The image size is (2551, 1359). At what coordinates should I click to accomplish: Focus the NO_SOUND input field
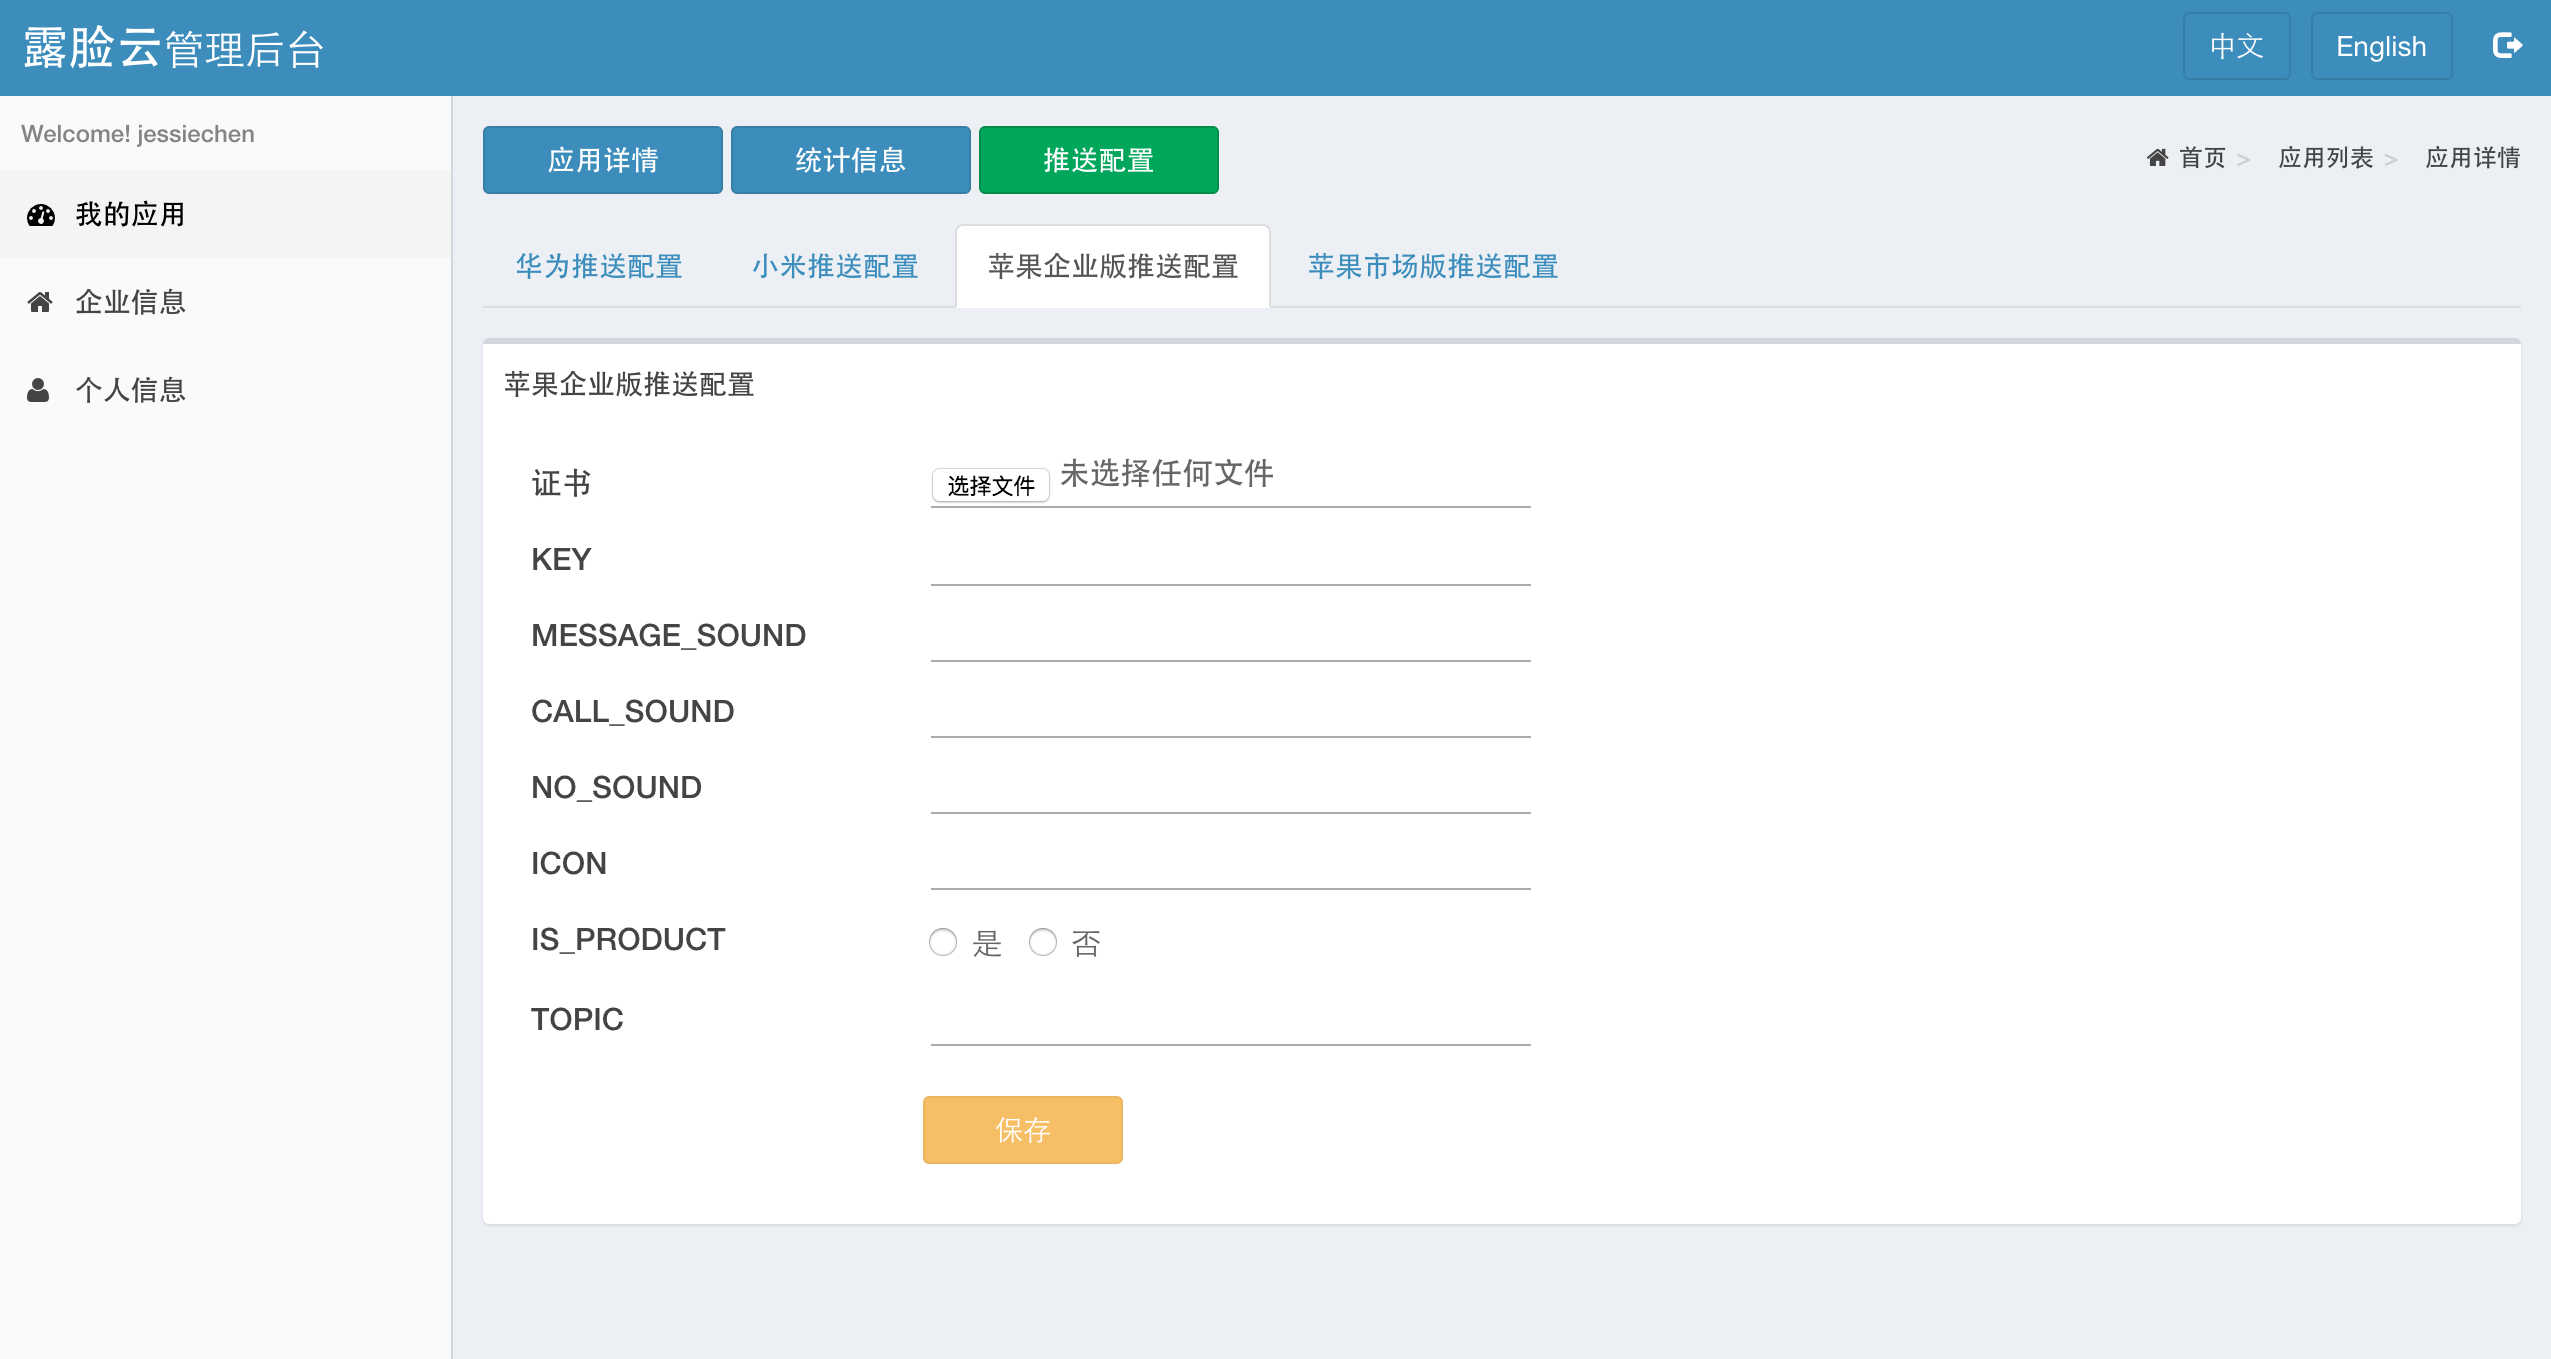point(1231,786)
